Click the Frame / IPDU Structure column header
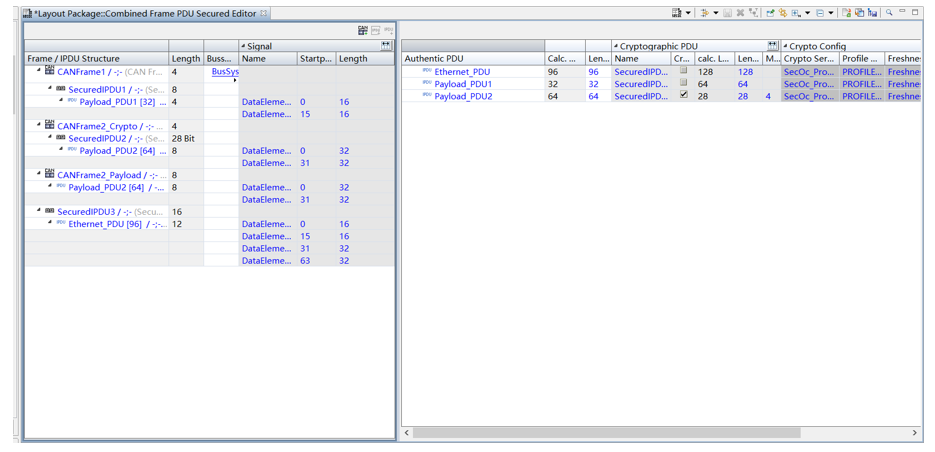935x452 pixels. (x=95, y=59)
